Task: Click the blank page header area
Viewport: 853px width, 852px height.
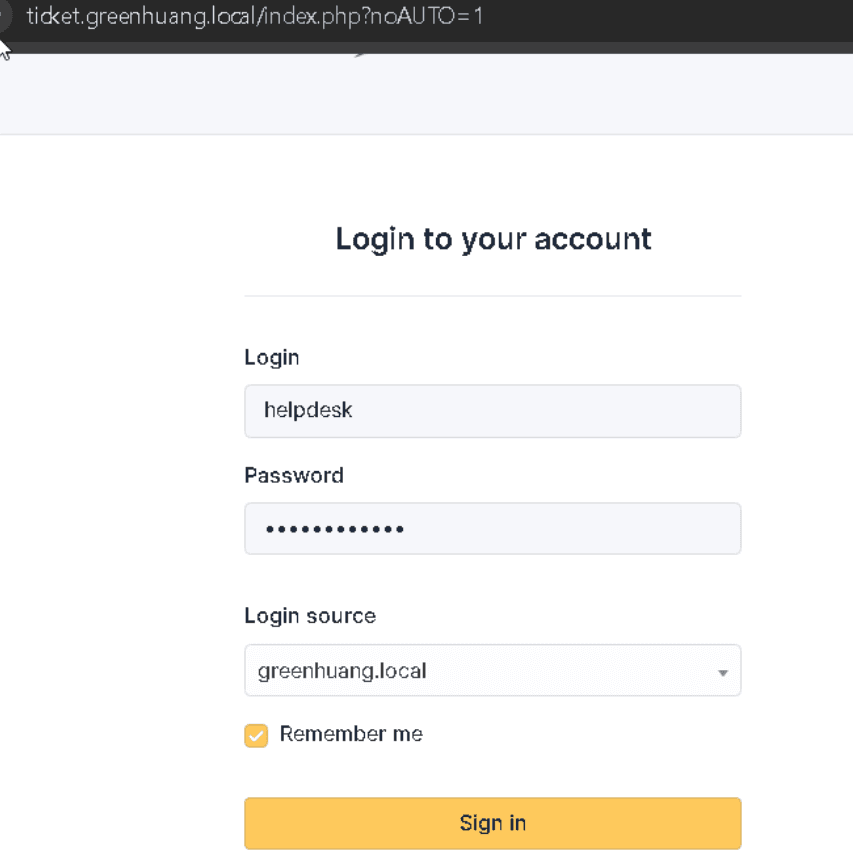Action: 426,94
